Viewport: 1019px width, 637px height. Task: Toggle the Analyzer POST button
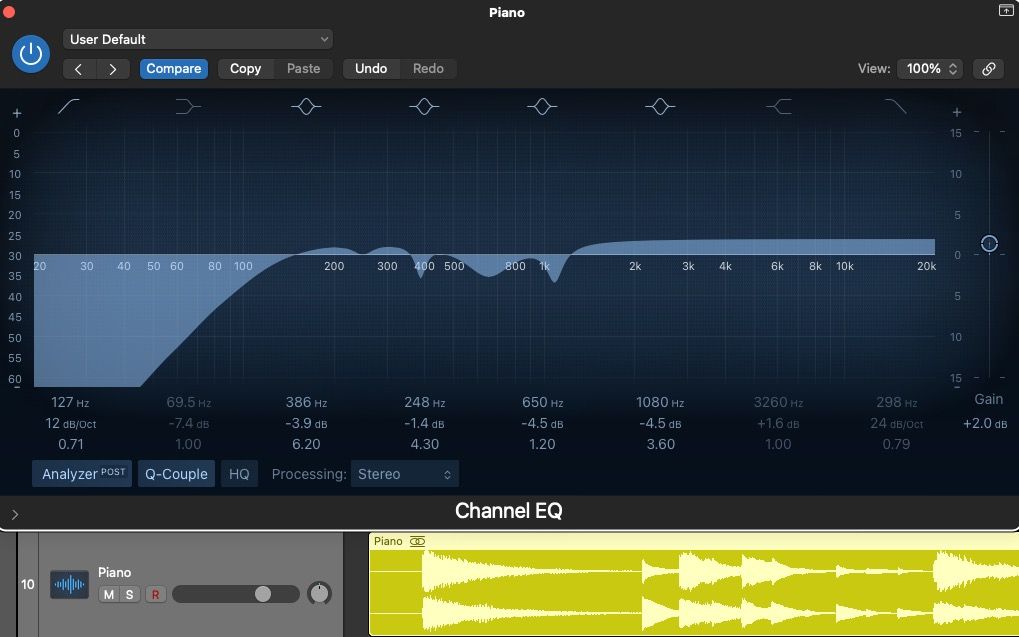[x=82, y=474]
